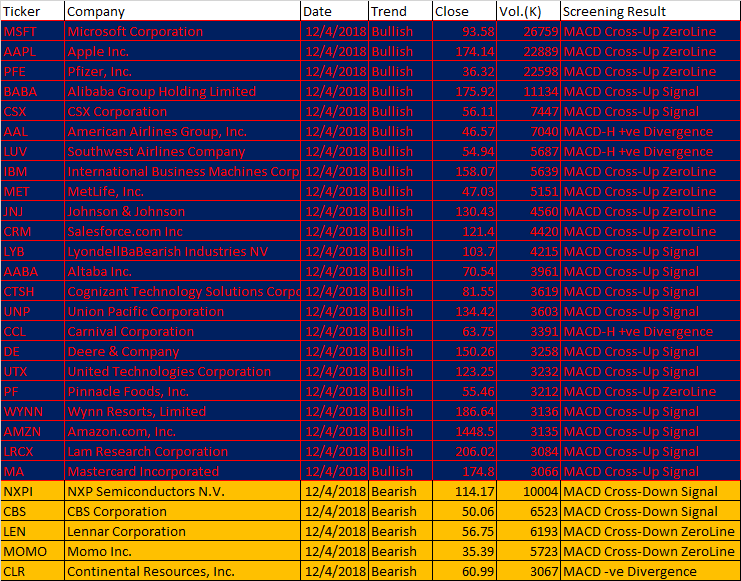The height and width of the screenshot is (581, 741).
Task: Select the Altaba Inc. cell
Action: click(x=182, y=271)
